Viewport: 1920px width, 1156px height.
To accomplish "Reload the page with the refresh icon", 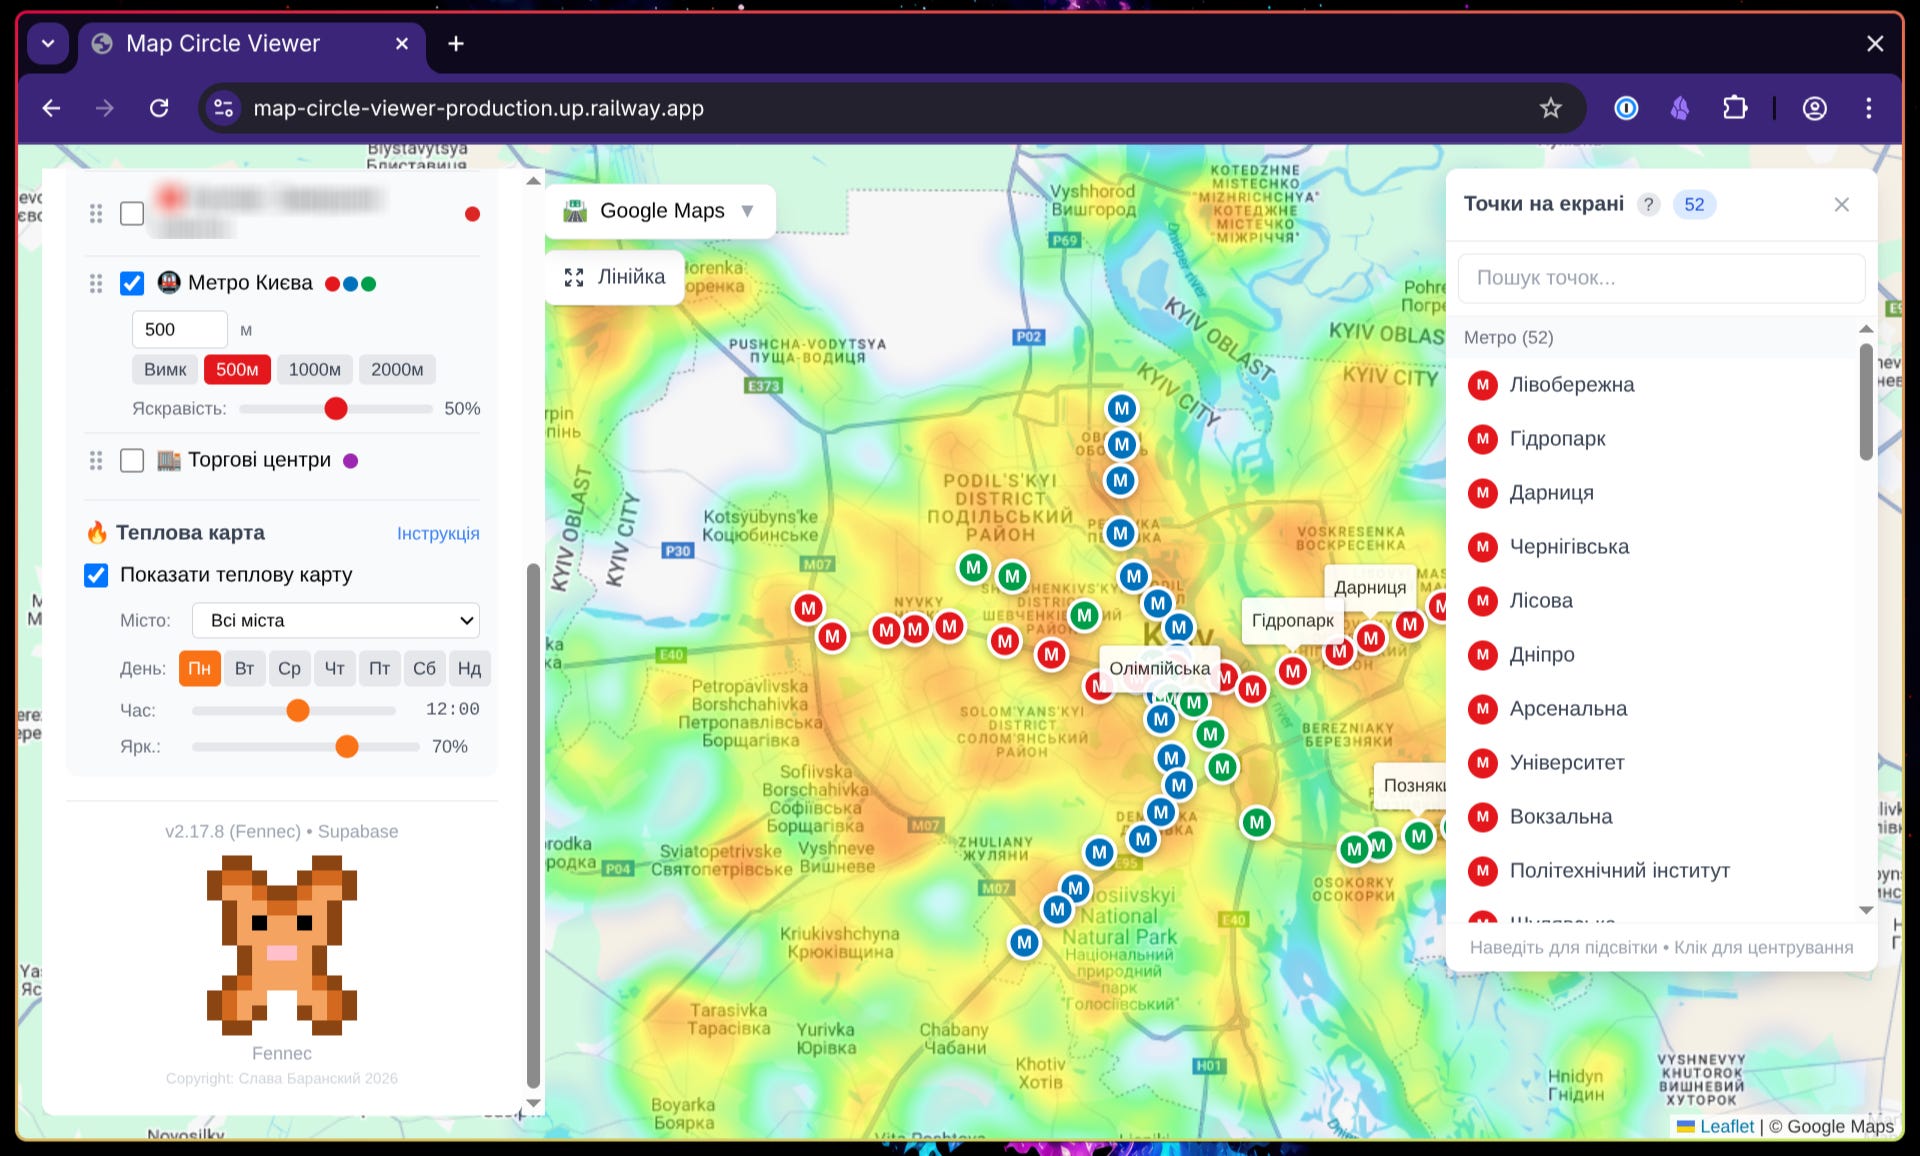I will point(159,108).
